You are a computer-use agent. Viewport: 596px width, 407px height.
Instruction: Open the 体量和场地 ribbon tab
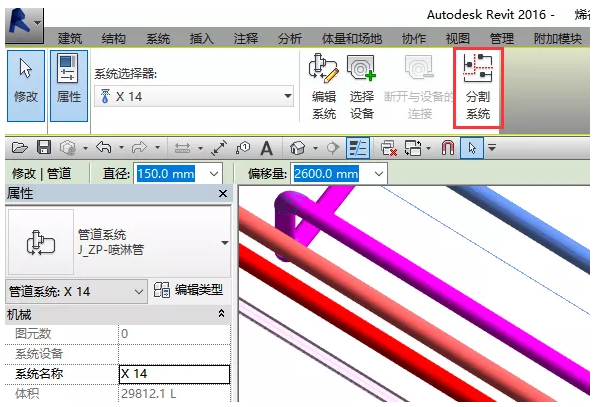pos(352,38)
